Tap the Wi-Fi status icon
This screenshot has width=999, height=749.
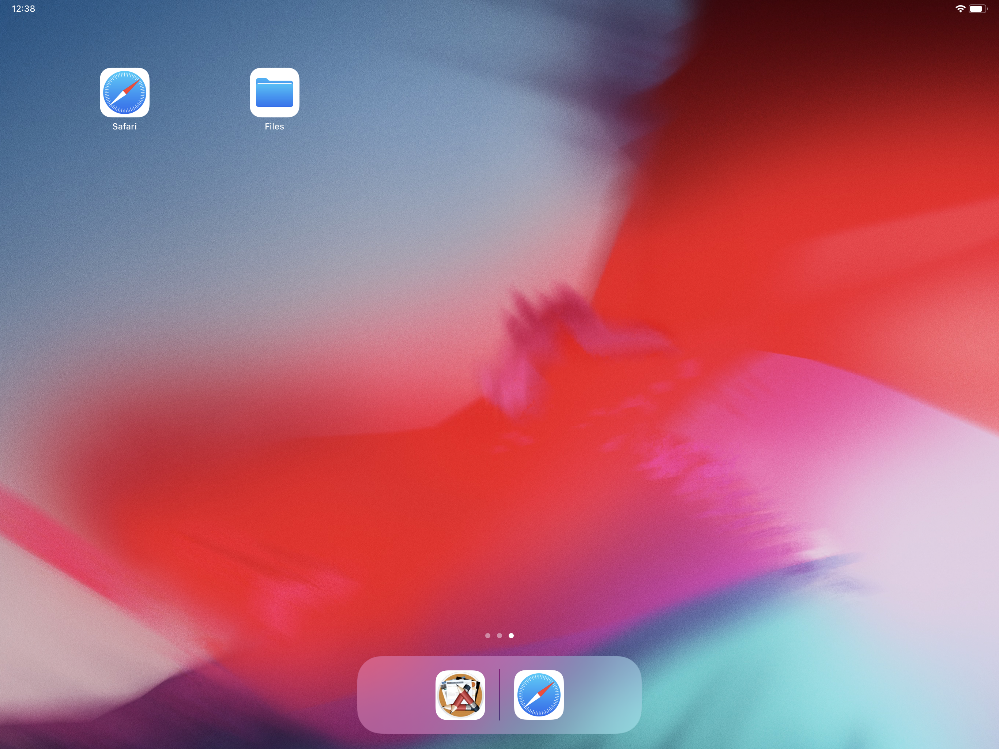point(960,8)
